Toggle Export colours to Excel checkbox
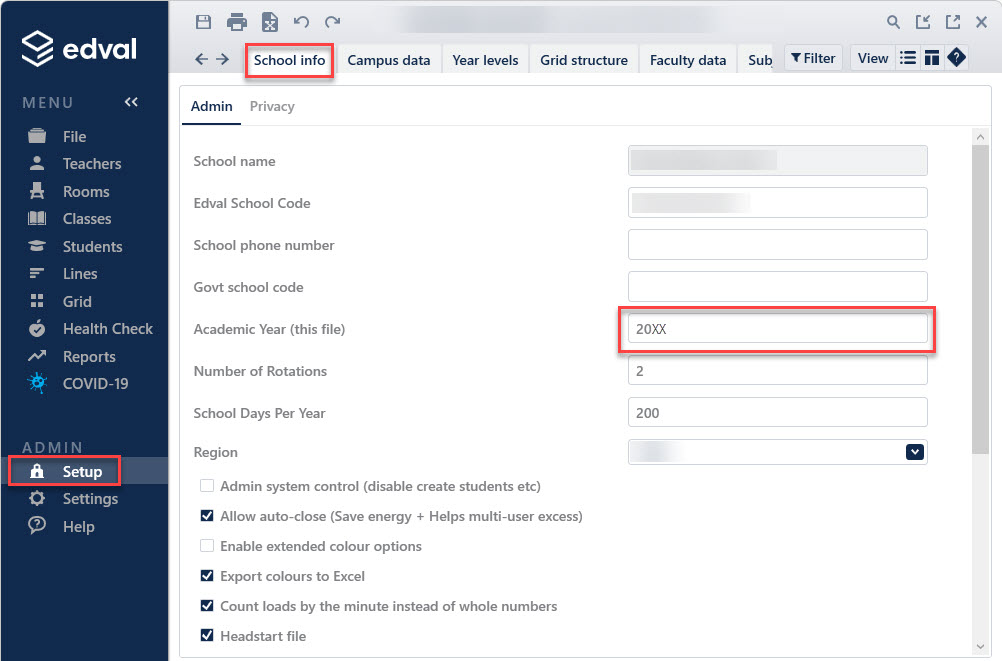This screenshot has height=661, width=1002. click(x=207, y=575)
